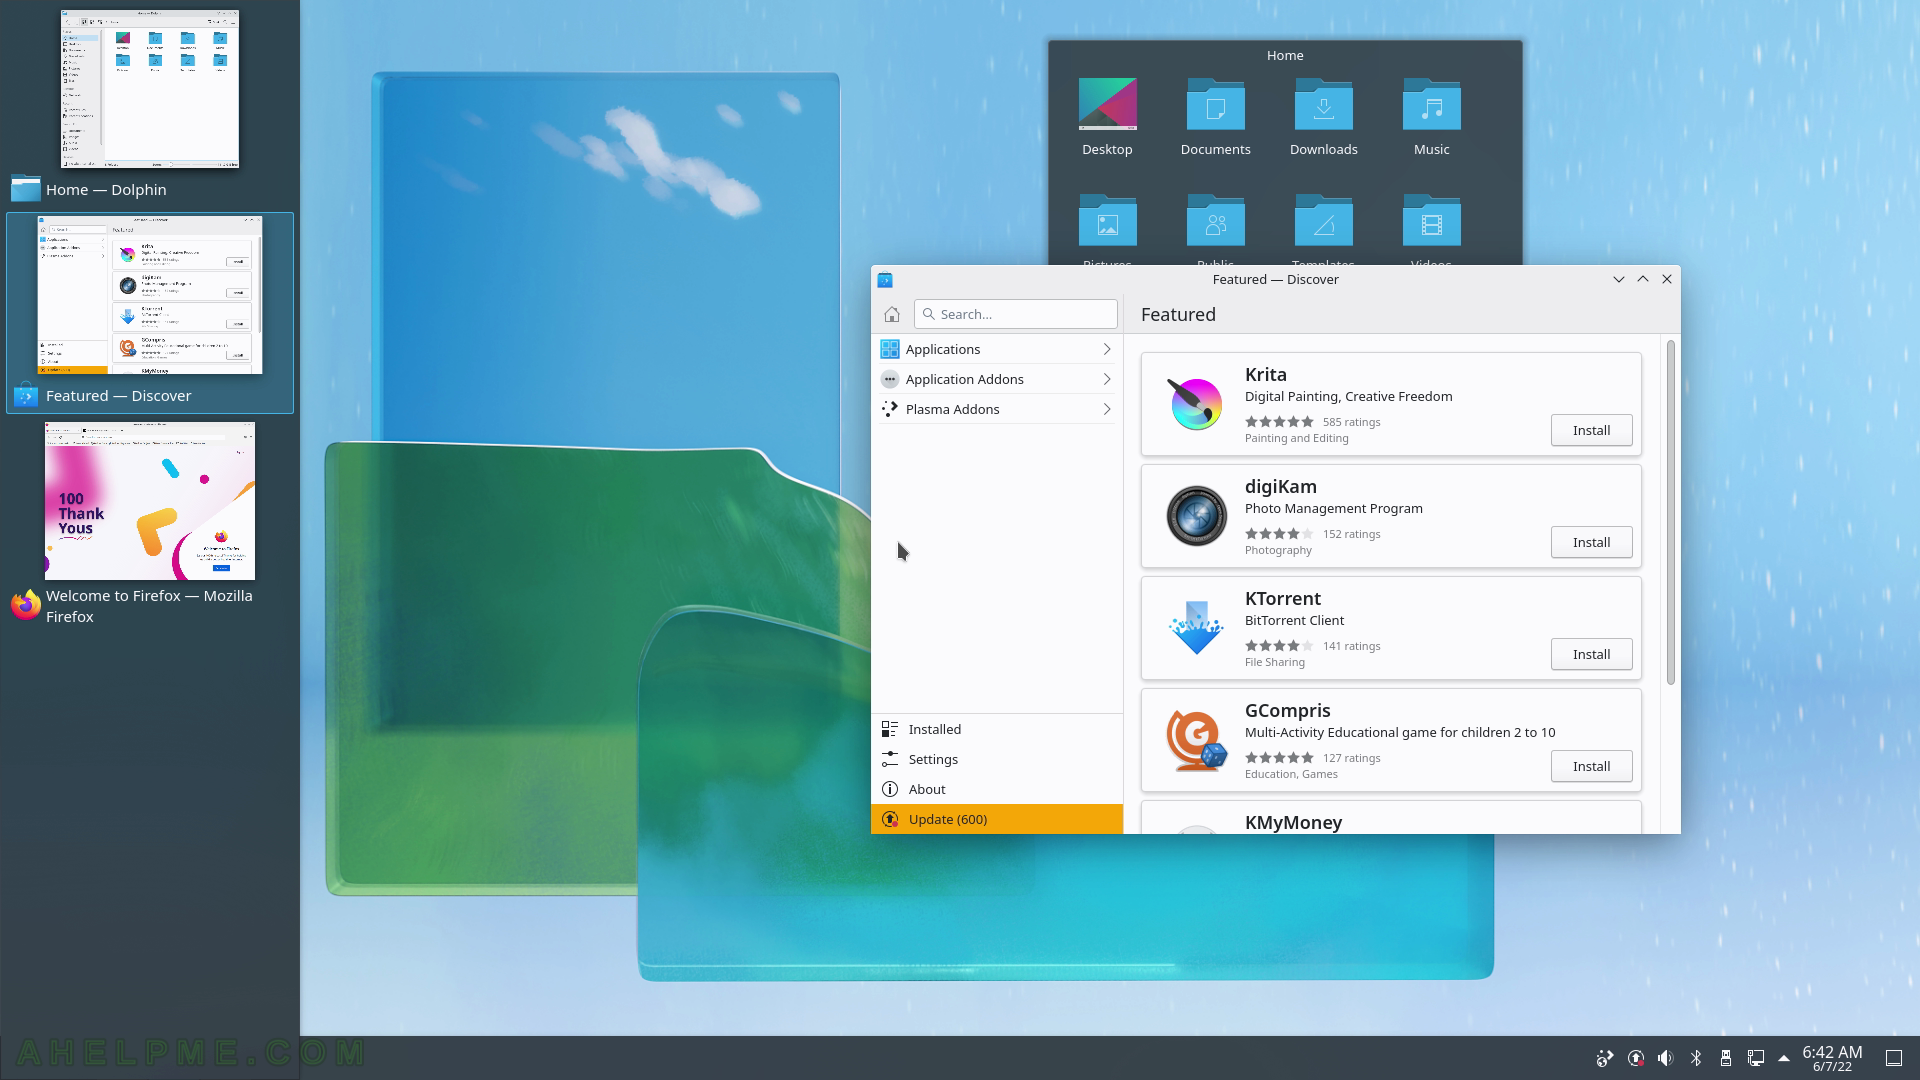Image resolution: width=1920 pixels, height=1080 pixels.
Task: Open Update (600) page
Action: (997, 819)
